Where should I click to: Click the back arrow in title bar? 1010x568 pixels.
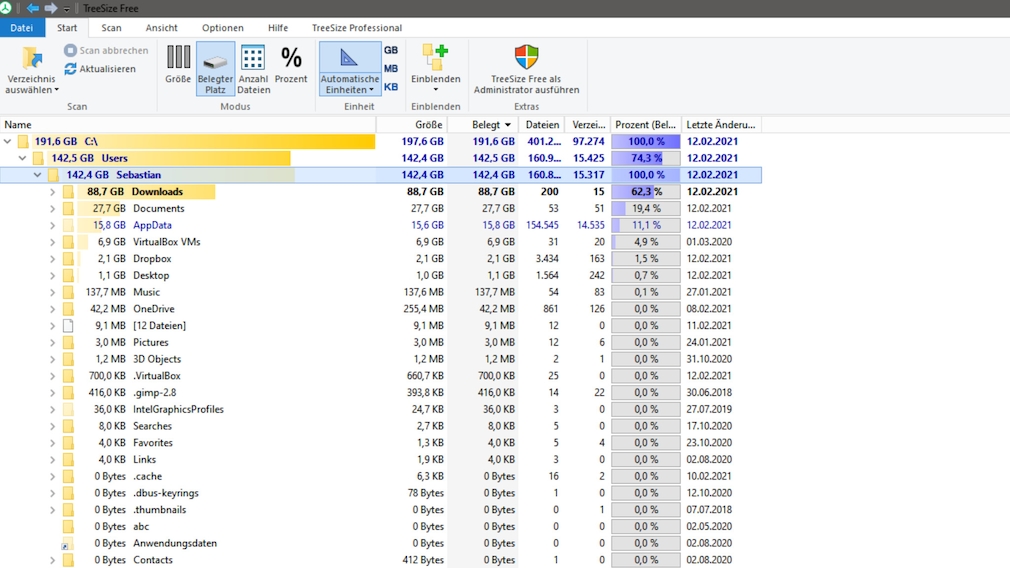[32, 8]
